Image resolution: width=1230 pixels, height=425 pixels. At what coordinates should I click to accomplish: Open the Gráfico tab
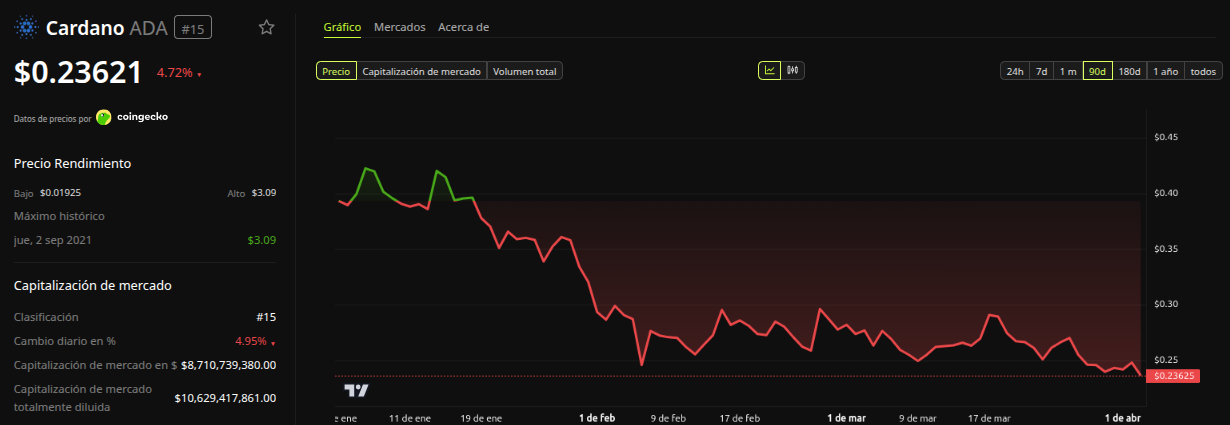pyautogui.click(x=342, y=27)
